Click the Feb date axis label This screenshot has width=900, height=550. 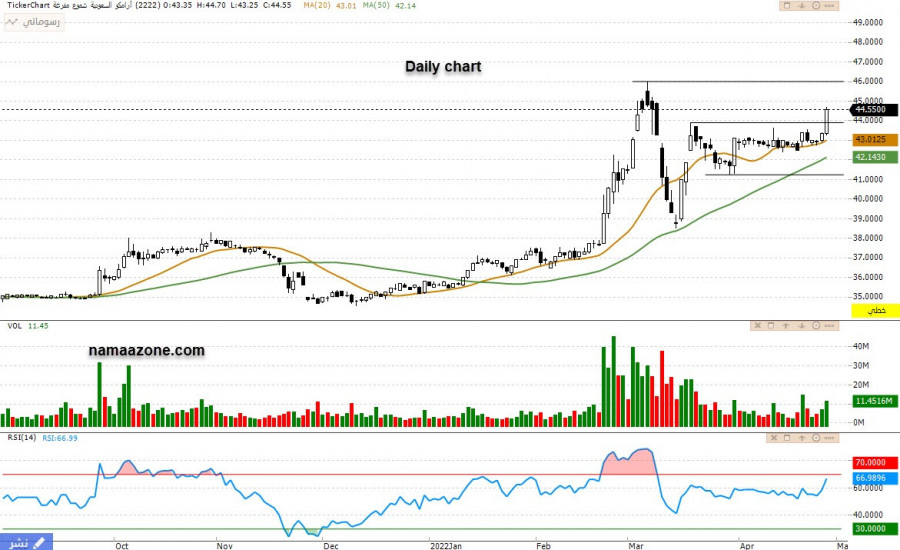point(543,545)
